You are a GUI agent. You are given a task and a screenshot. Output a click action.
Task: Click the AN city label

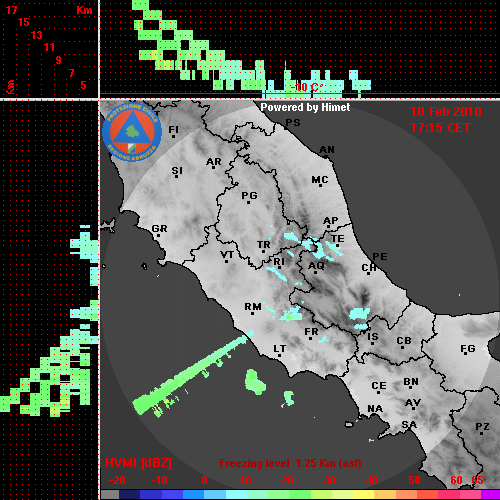click(327, 150)
